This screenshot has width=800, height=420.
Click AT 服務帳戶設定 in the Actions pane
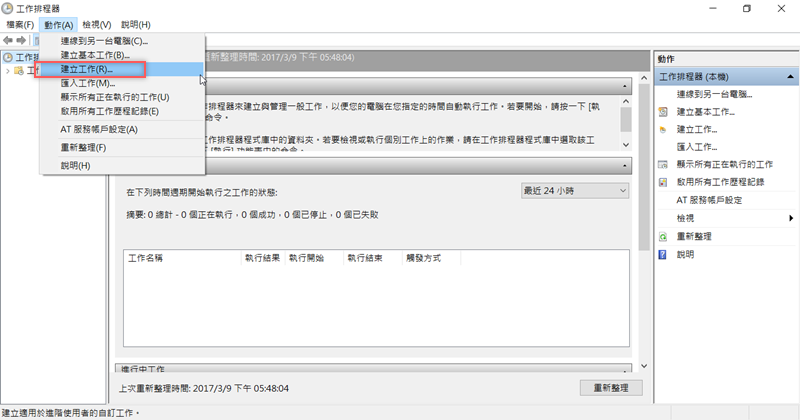click(x=709, y=200)
